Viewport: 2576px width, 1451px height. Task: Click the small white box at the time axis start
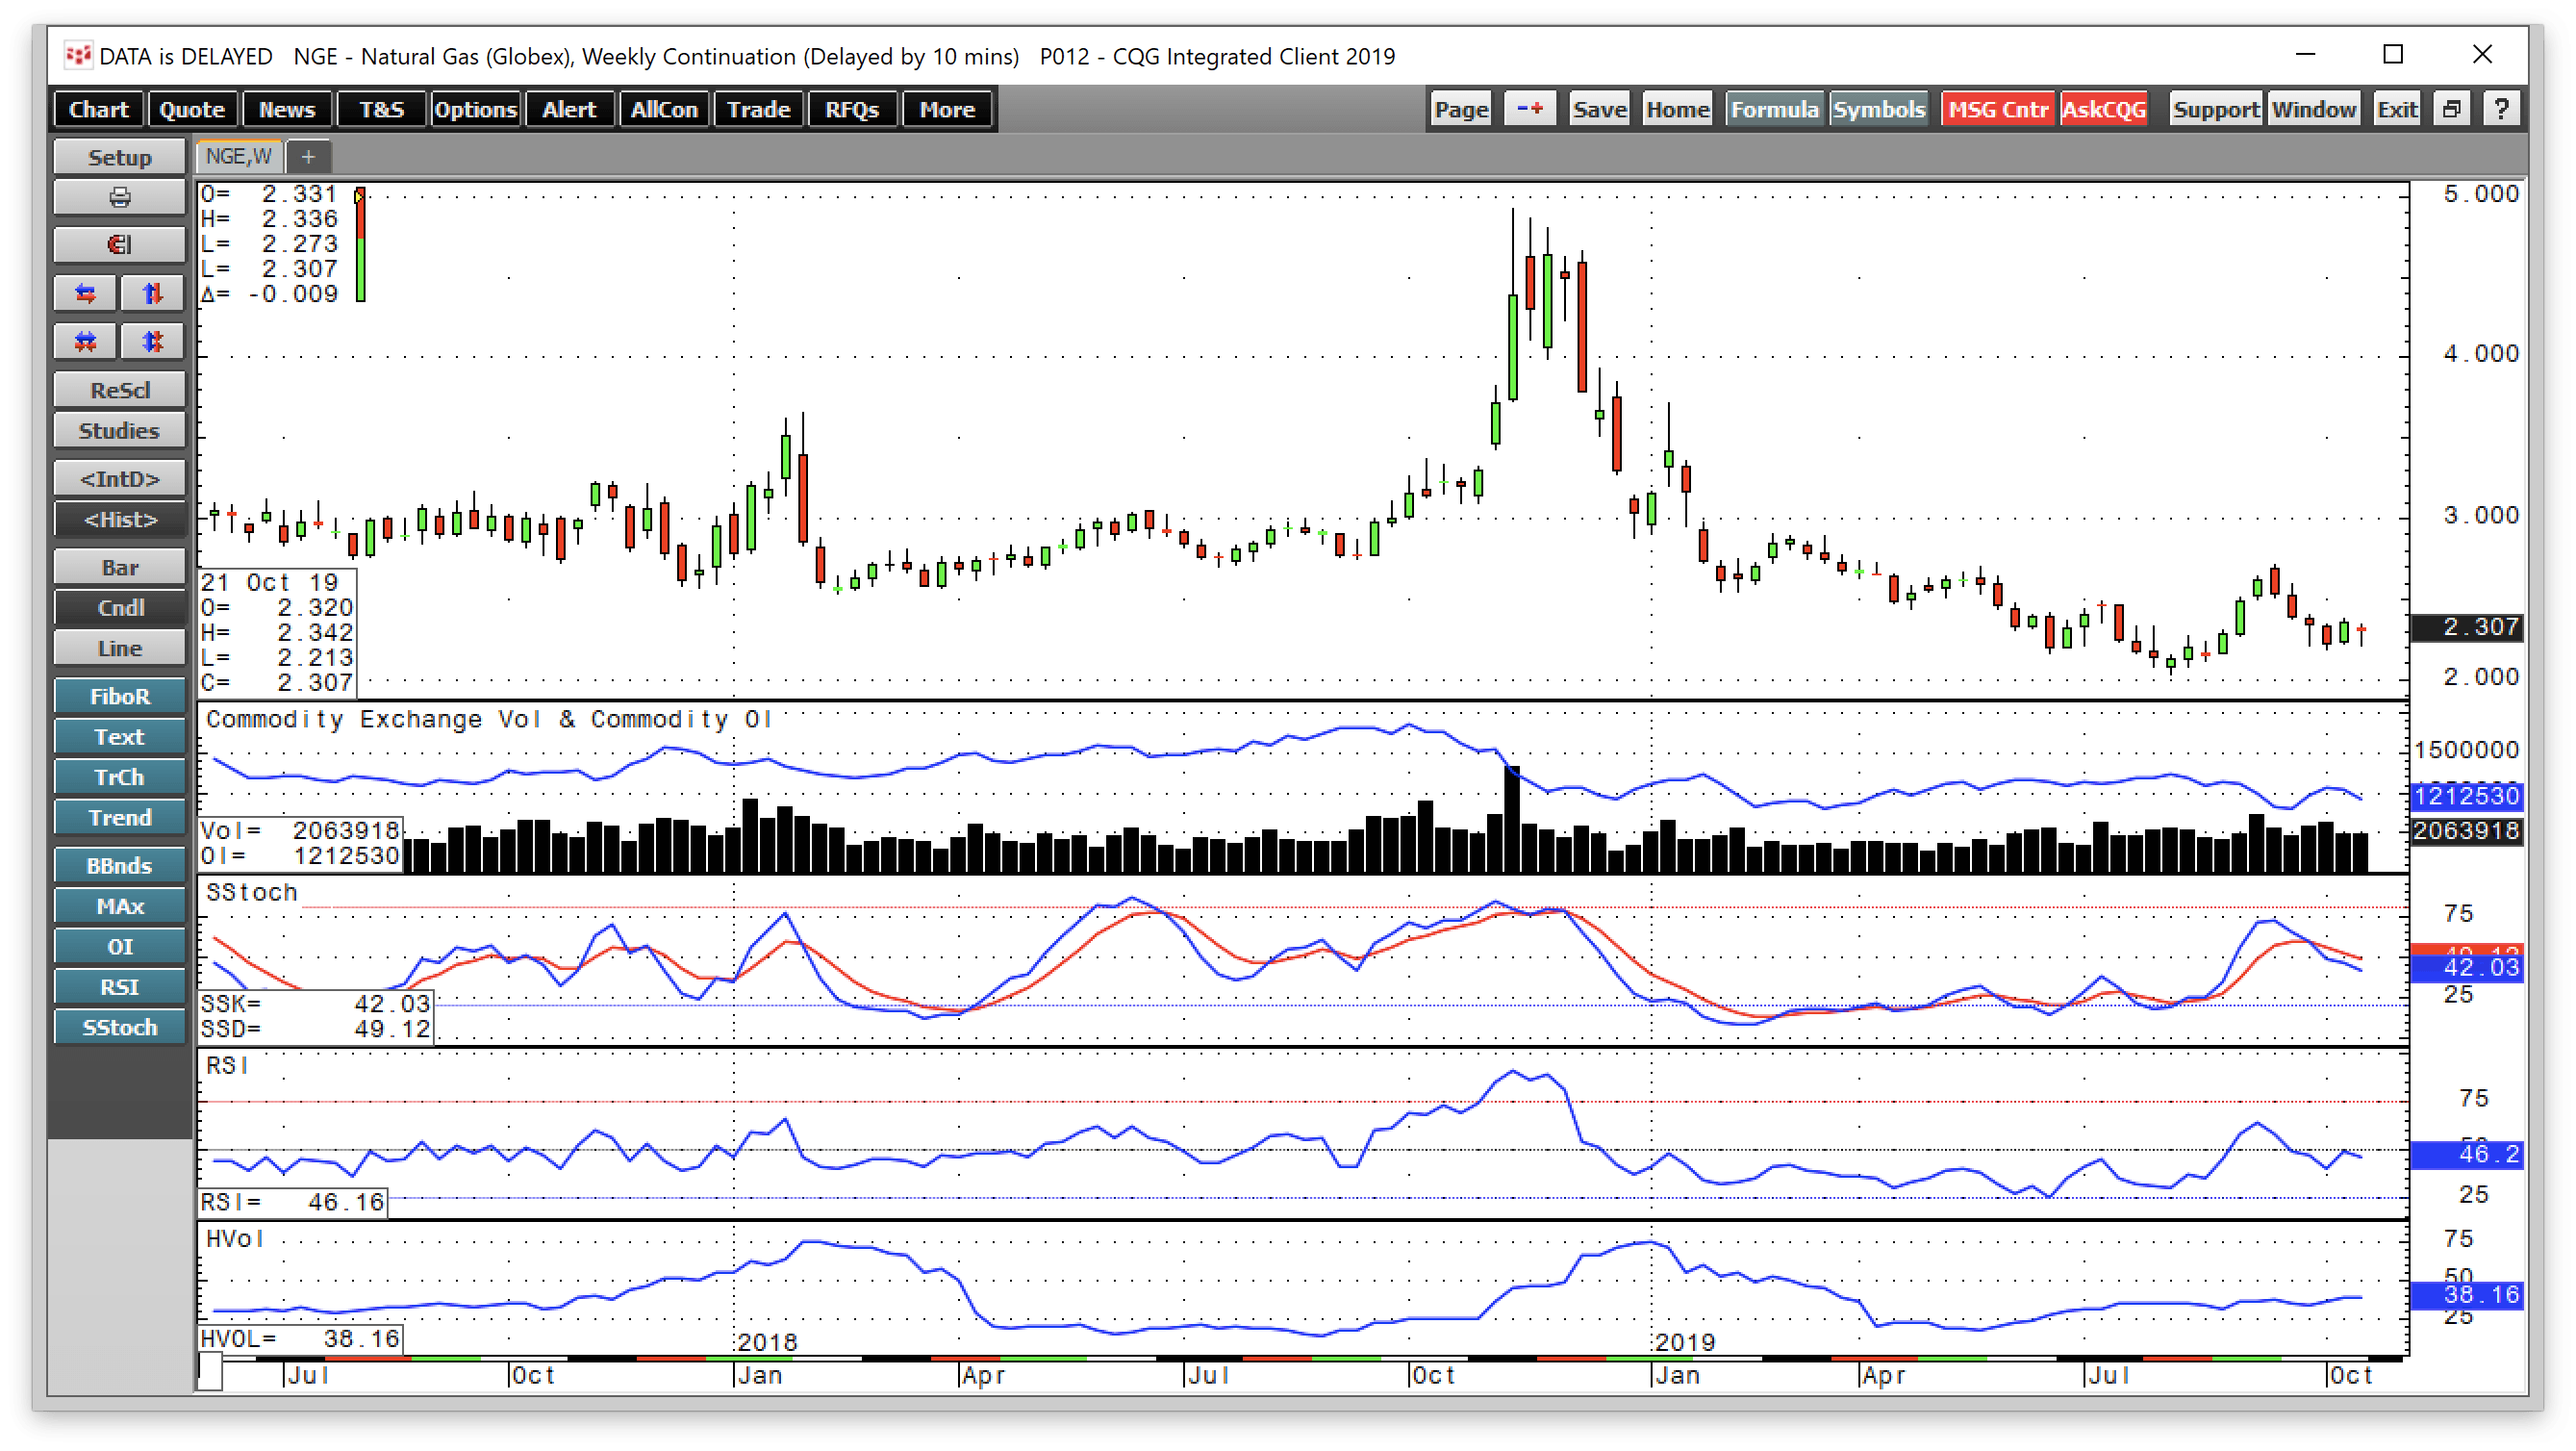pyautogui.click(x=209, y=1371)
